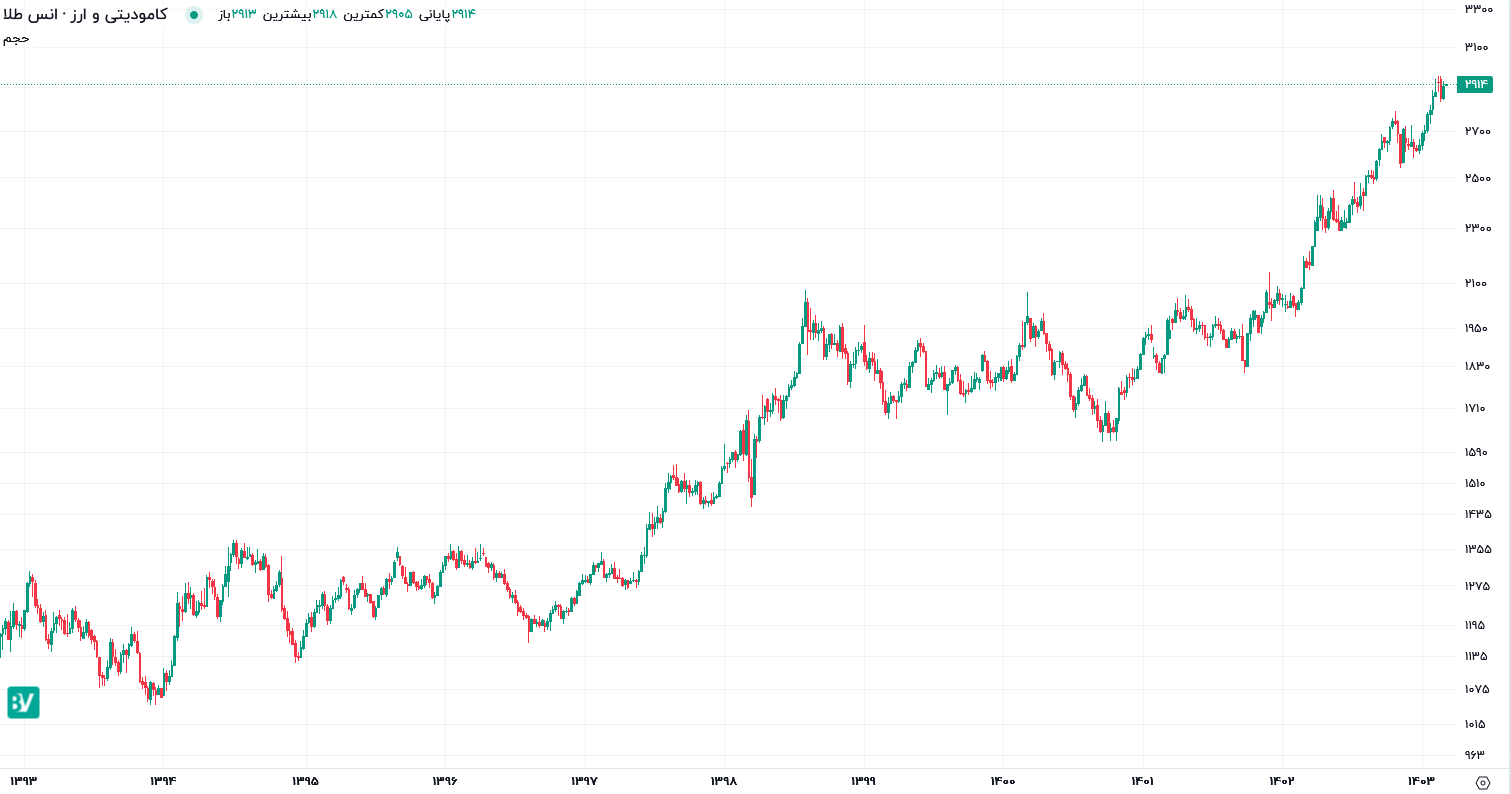The height and width of the screenshot is (794, 1511).
Task: Click the volume (حجم) indicator label
Action: (16, 38)
